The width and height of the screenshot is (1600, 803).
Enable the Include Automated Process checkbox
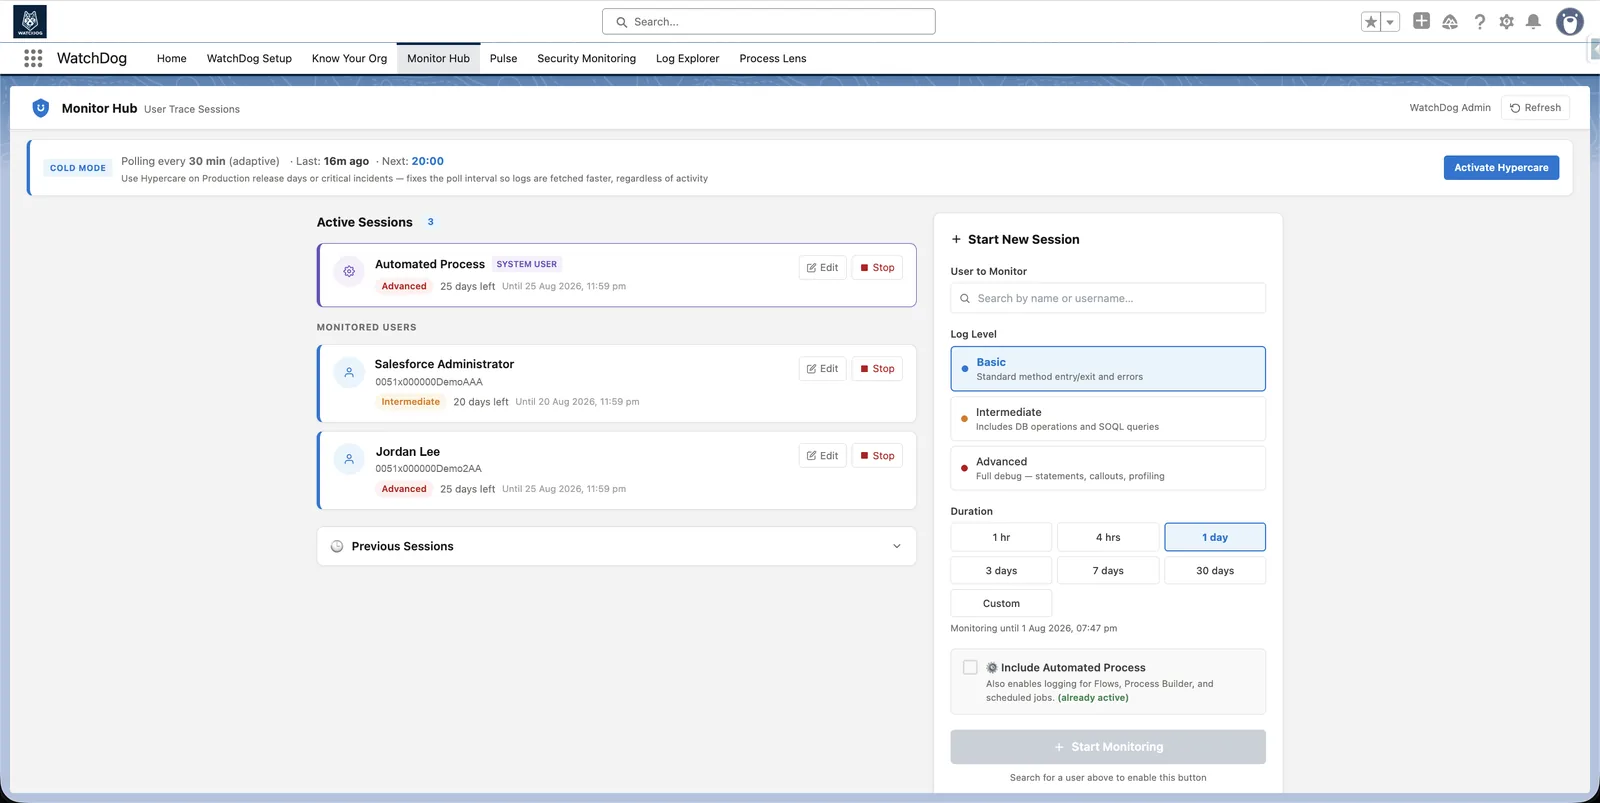click(970, 667)
